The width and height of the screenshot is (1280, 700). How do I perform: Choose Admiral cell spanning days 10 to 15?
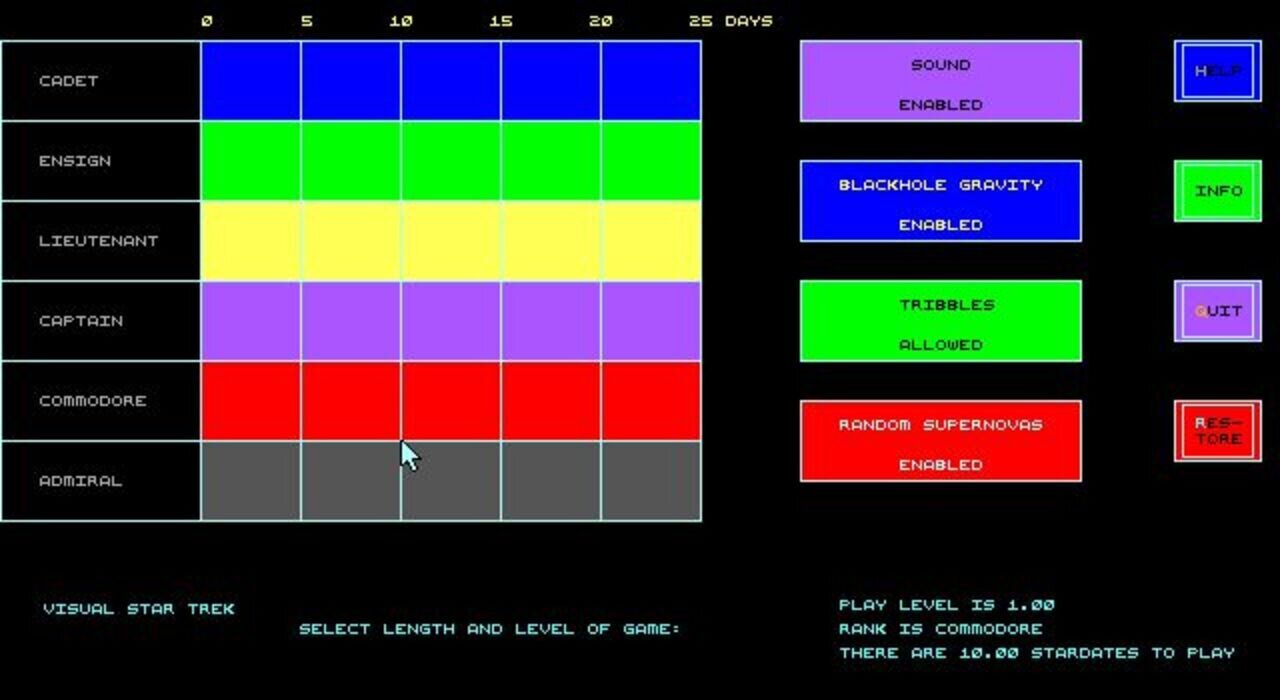coord(451,481)
